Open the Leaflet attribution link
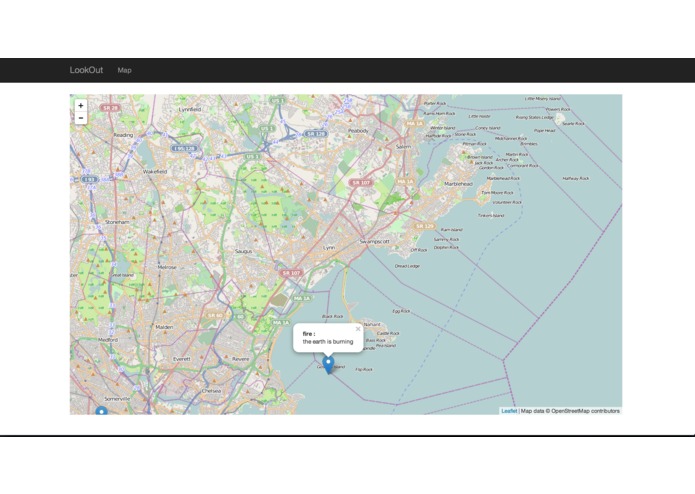Screen dimensions: 695x494 tap(509, 411)
